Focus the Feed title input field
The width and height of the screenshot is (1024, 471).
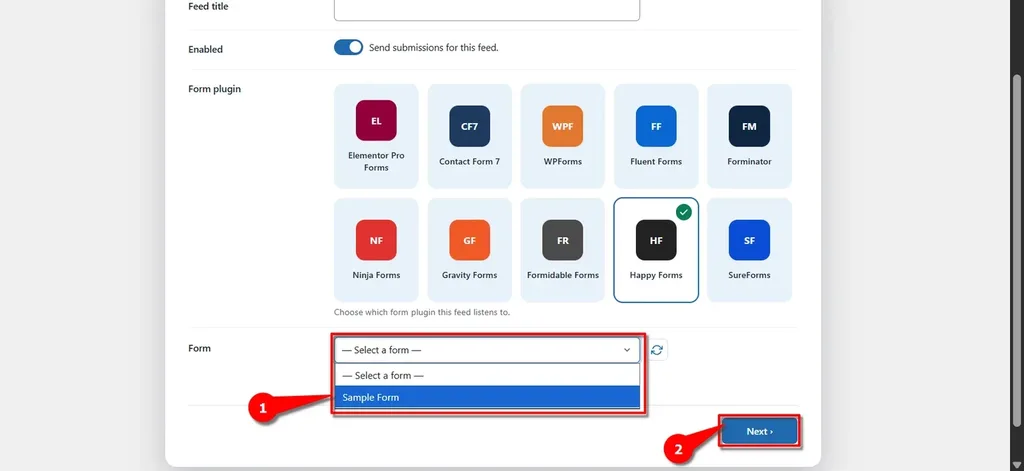487,9
